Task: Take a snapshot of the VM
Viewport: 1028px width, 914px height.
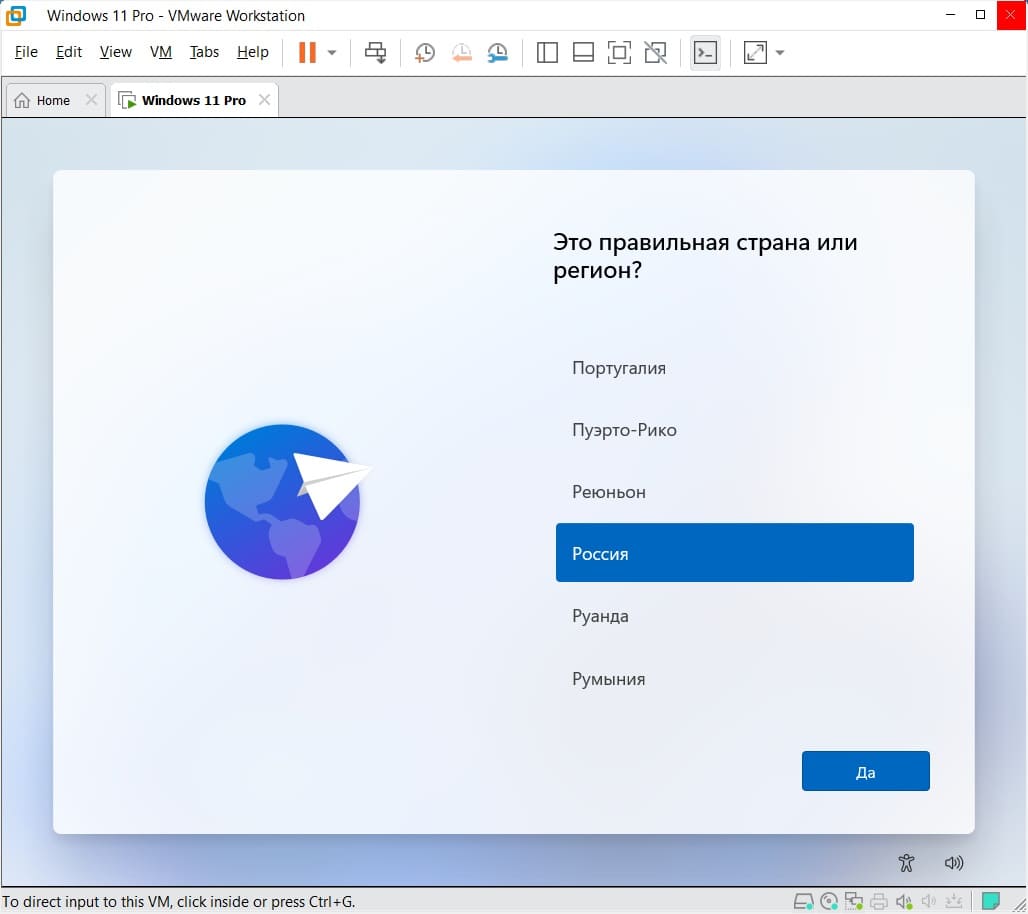Action: [425, 52]
